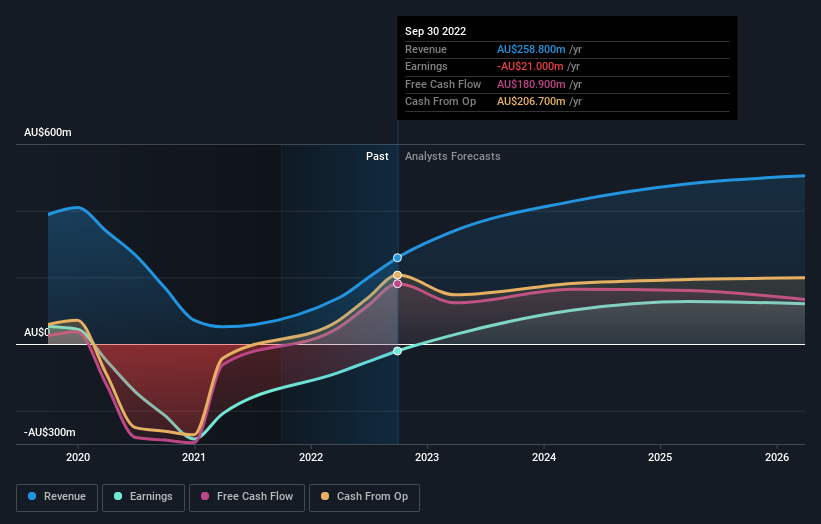
Task: Click the AU$206.700m cash from op value
Action: tap(531, 102)
